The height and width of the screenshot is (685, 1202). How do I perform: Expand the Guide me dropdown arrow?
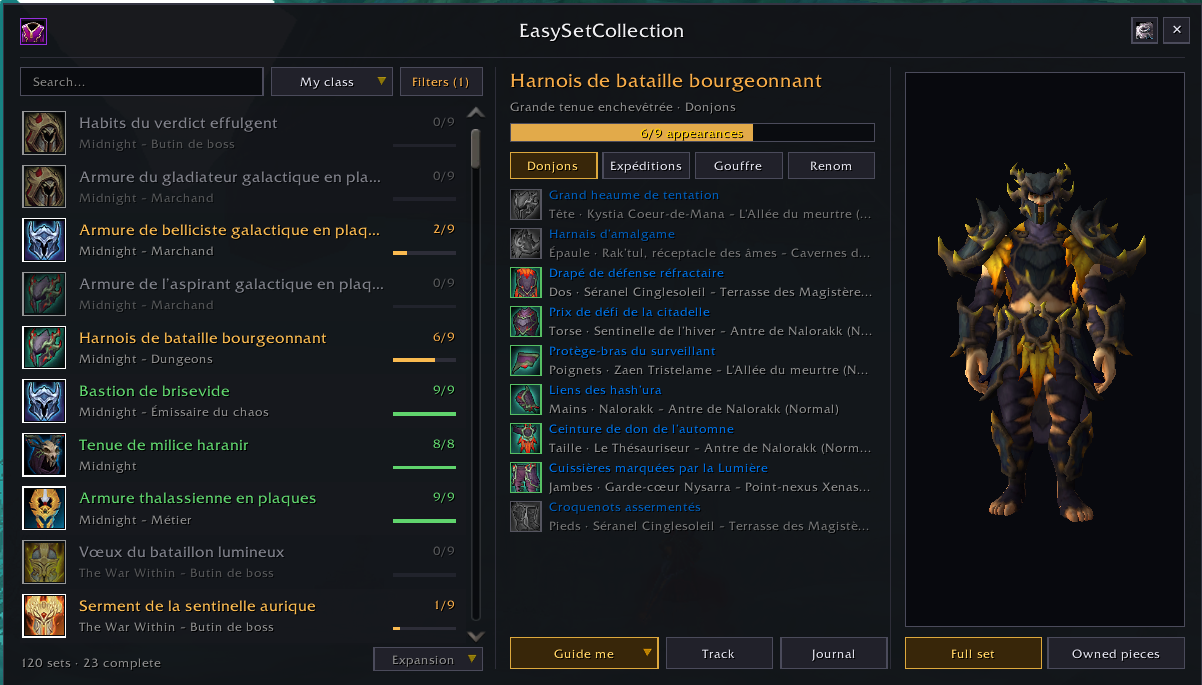click(648, 653)
